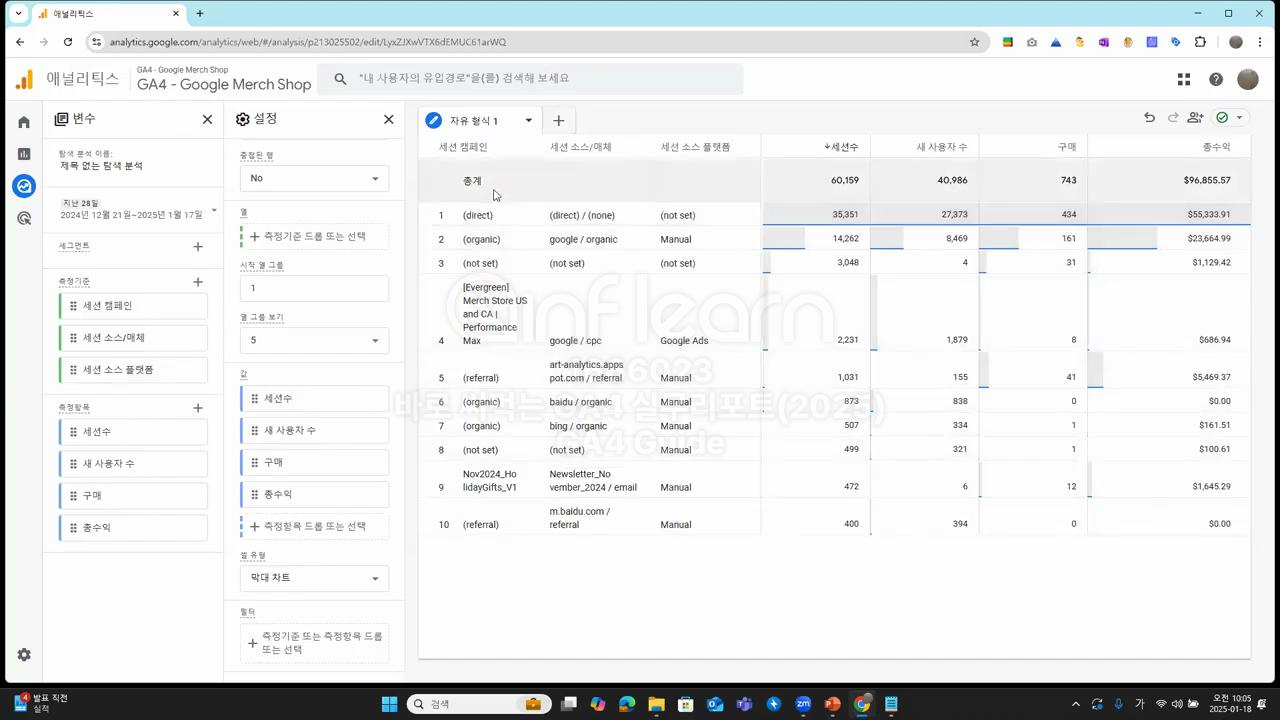Bookmark this page with star icon
This screenshot has width=1280, height=720.
[974, 42]
